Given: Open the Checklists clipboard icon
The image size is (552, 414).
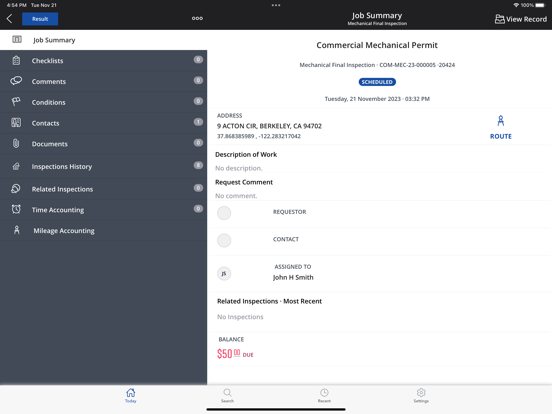Looking at the screenshot, I should click(16, 61).
